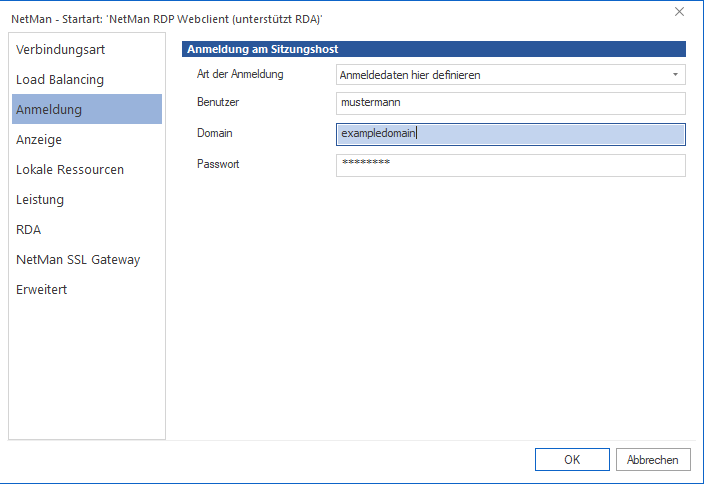
Task: Cancel with the Abbrechen button
Action: tap(653, 459)
